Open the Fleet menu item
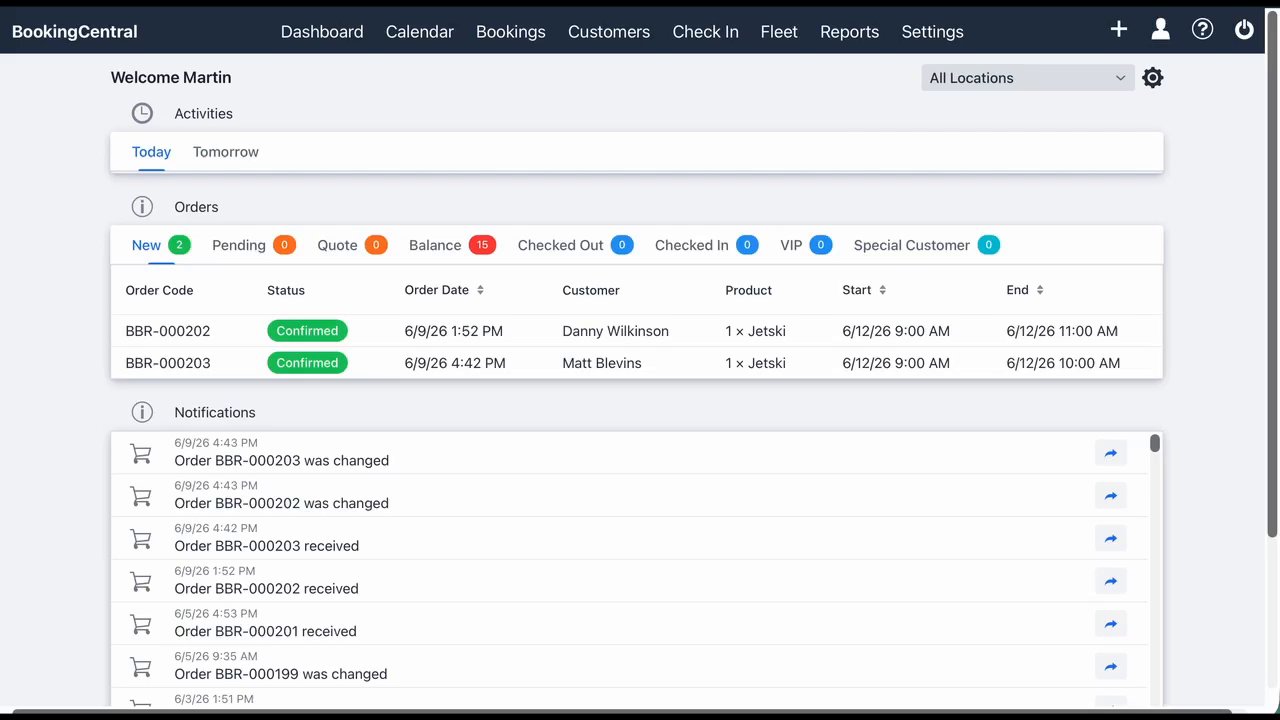 (779, 31)
